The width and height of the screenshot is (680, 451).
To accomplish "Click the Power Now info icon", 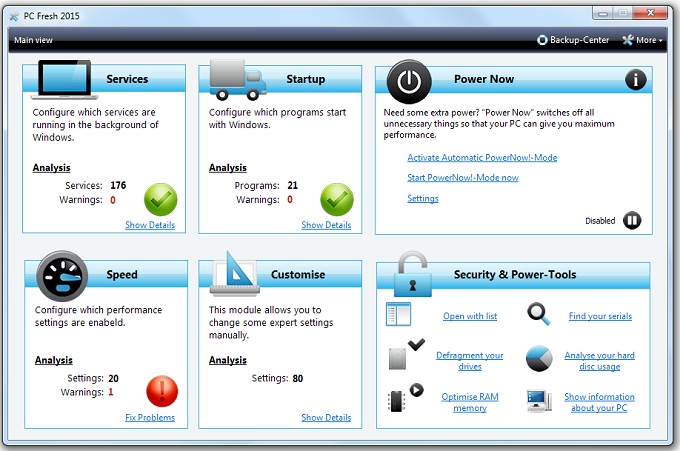I will [635, 80].
